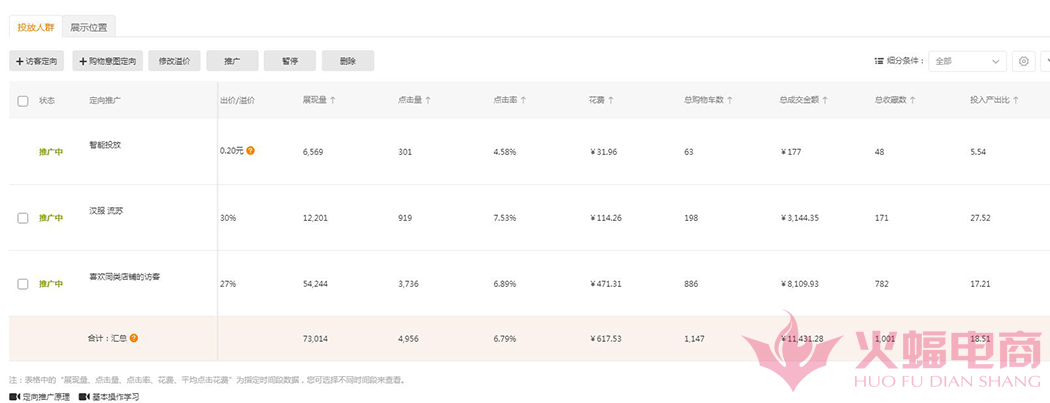Toggle the select-all checkbox in table header
This screenshot has height=403, width=1050.
point(23,100)
